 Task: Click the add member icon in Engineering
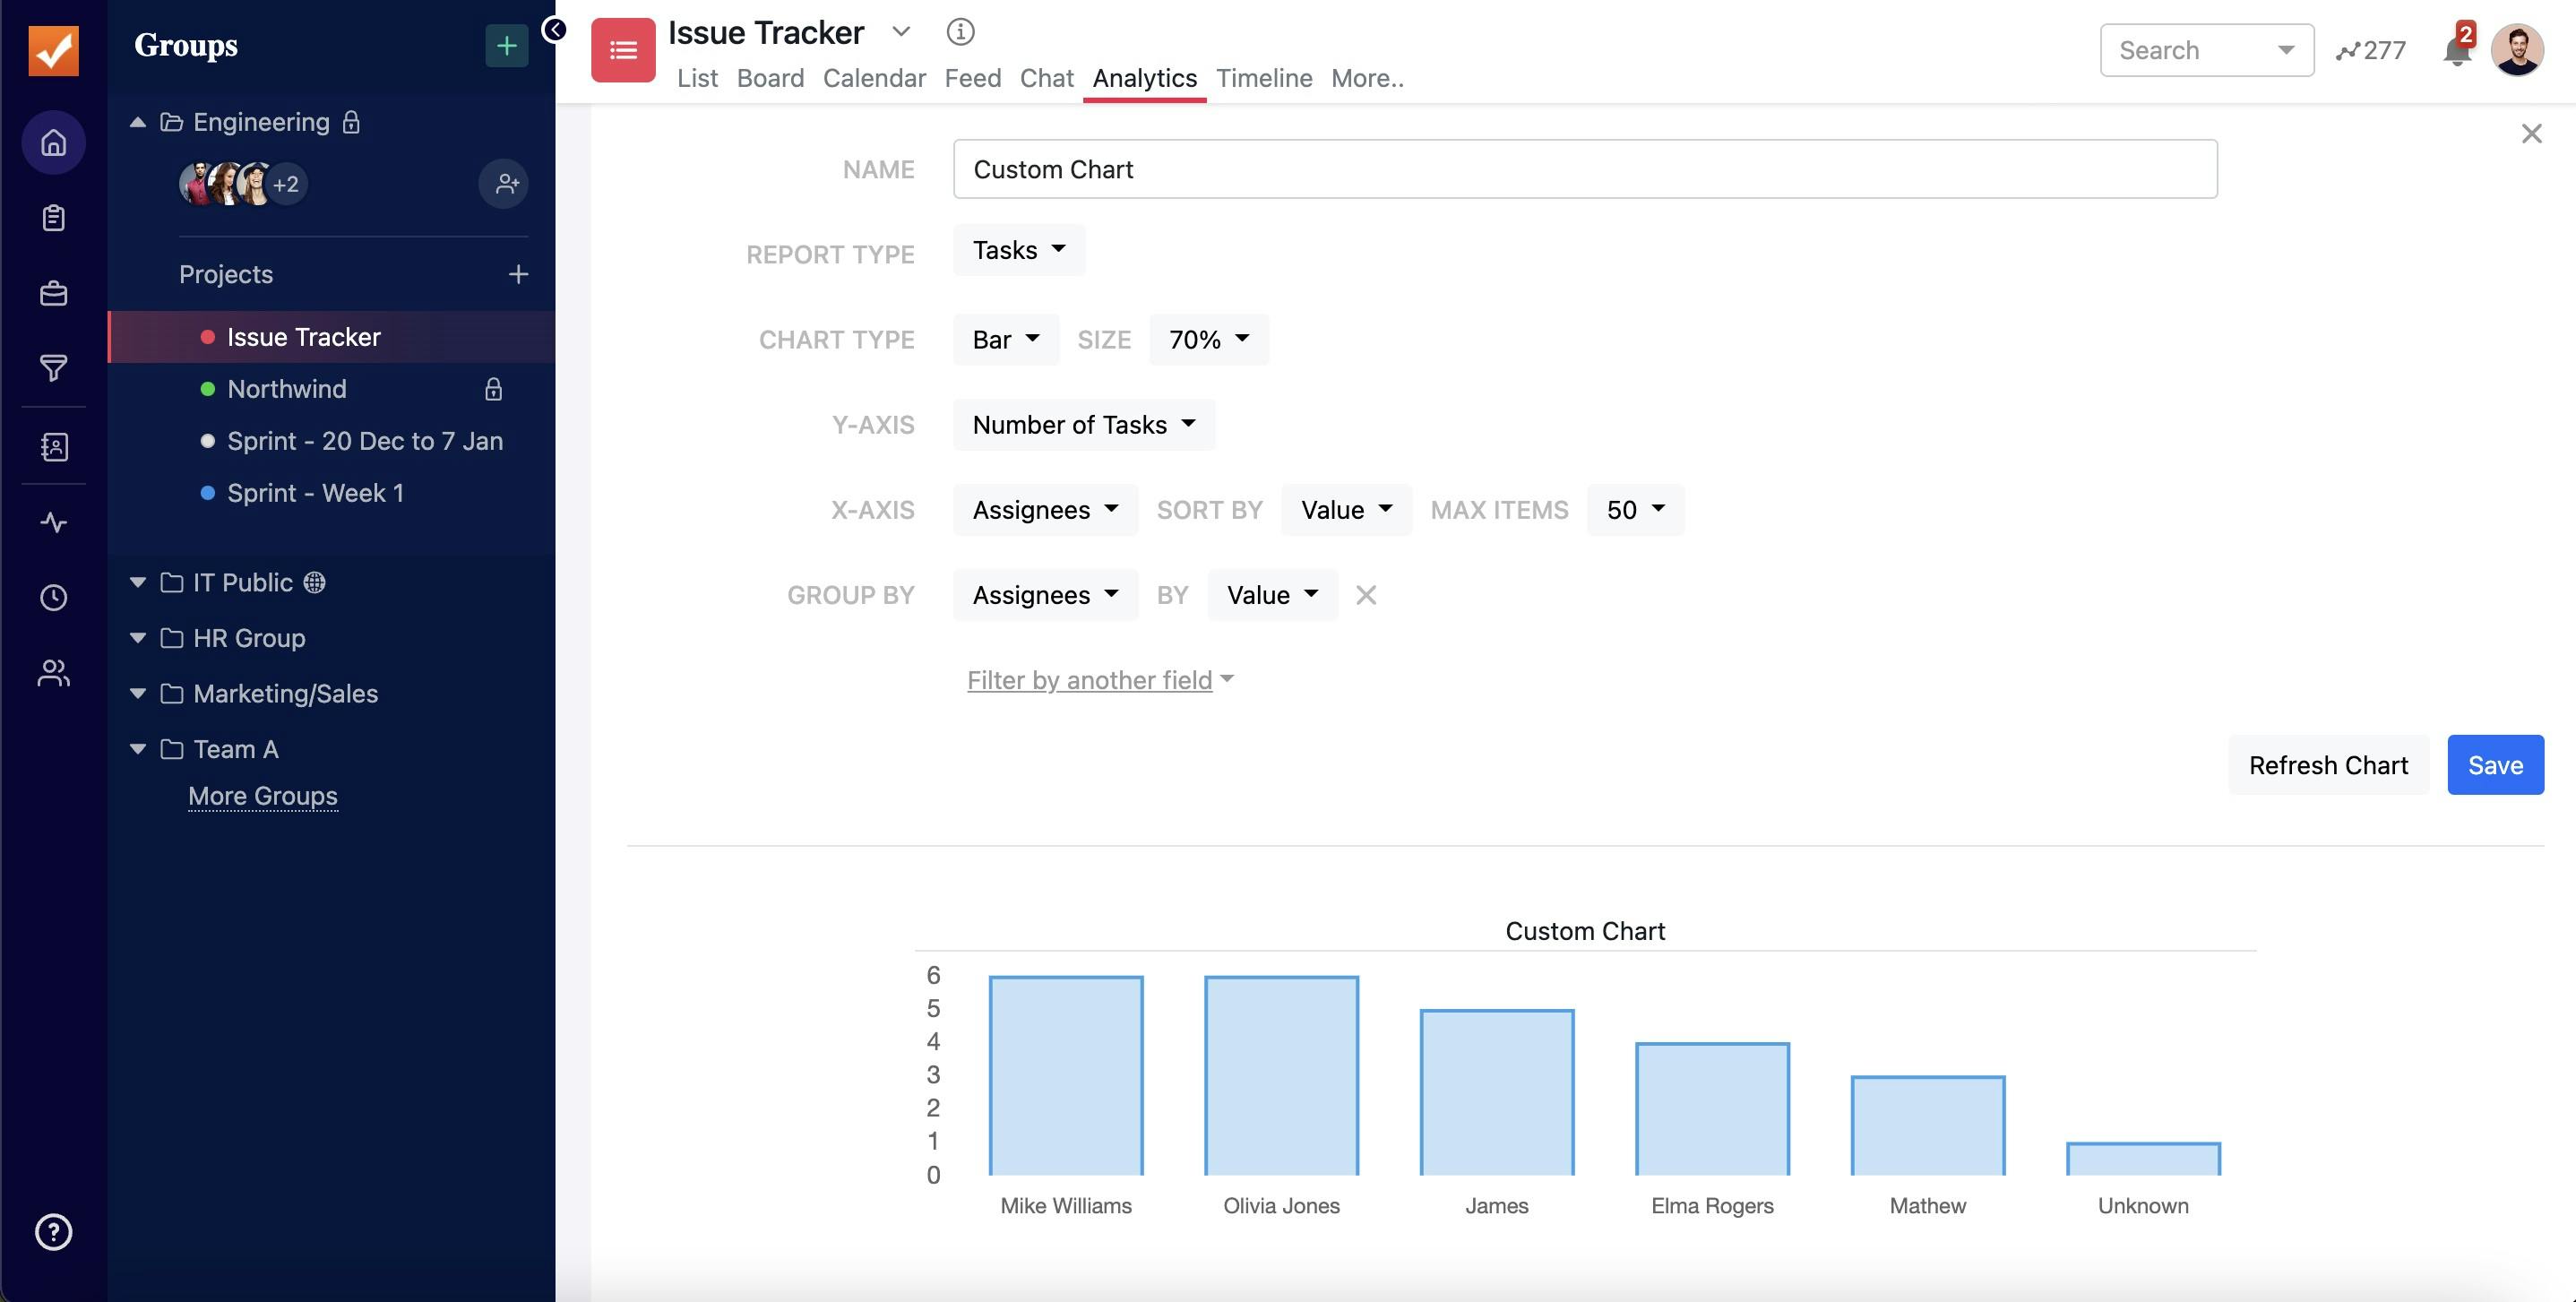coord(504,184)
